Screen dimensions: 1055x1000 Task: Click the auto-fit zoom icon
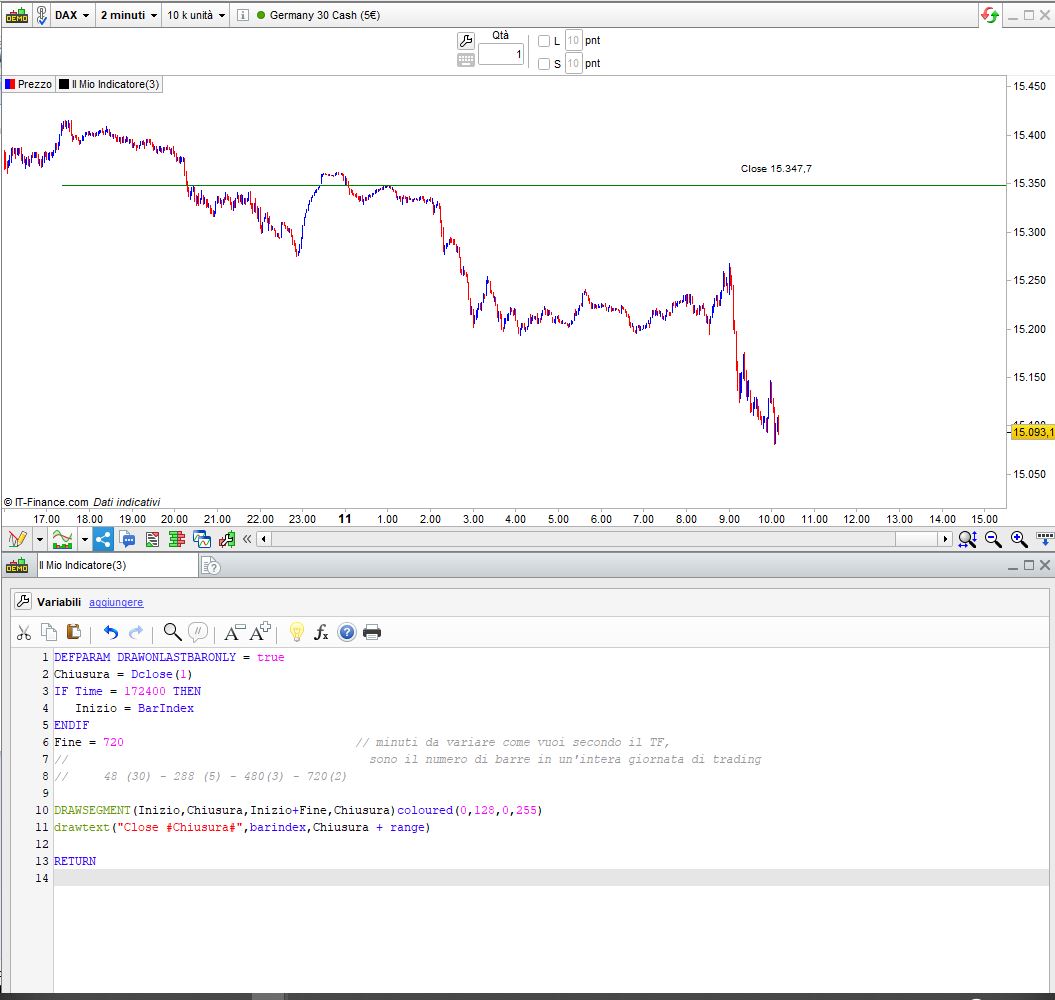pyautogui.click(x=968, y=539)
